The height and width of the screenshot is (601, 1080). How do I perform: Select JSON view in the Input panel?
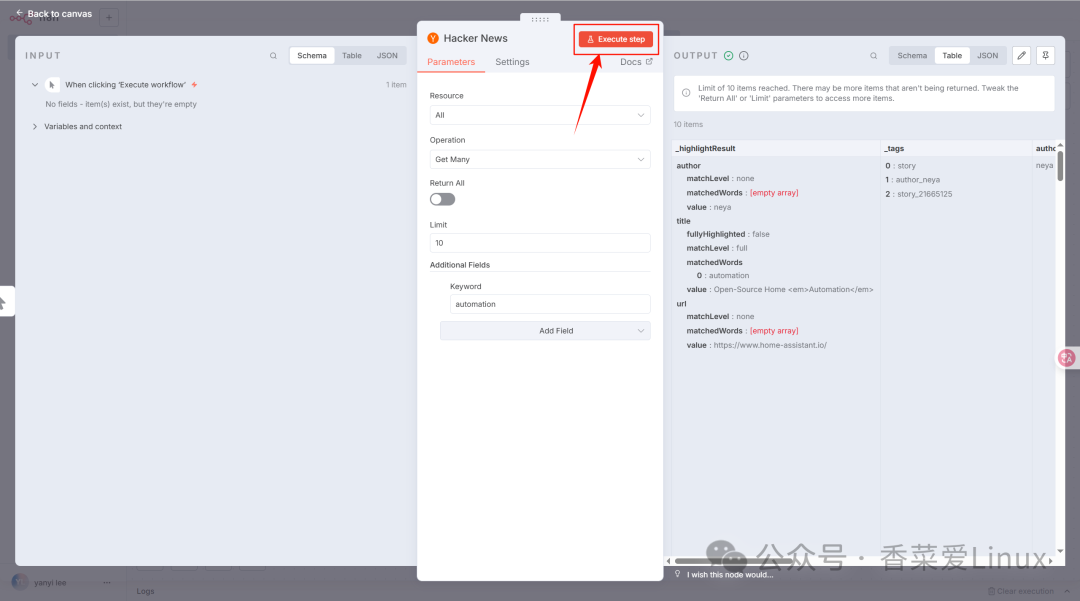pyautogui.click(x=387, y=56)
